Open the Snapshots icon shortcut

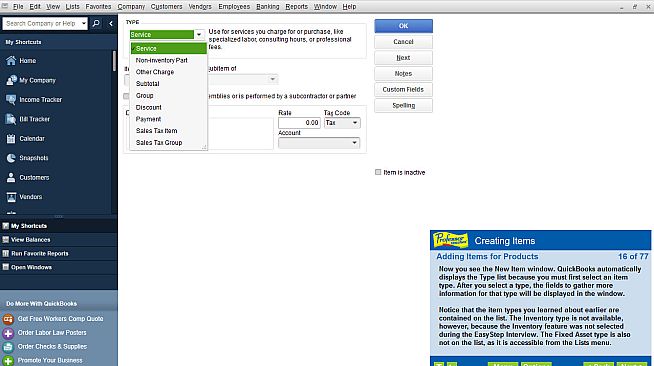point(11,158)
